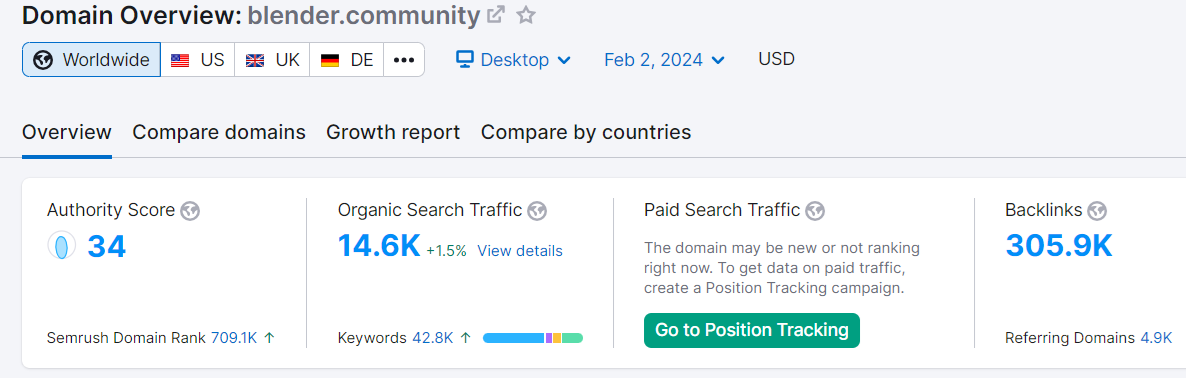The image size is (1186, 378).
Task: Click globe icon beside Paid Search Traffic
Action: 815,211
